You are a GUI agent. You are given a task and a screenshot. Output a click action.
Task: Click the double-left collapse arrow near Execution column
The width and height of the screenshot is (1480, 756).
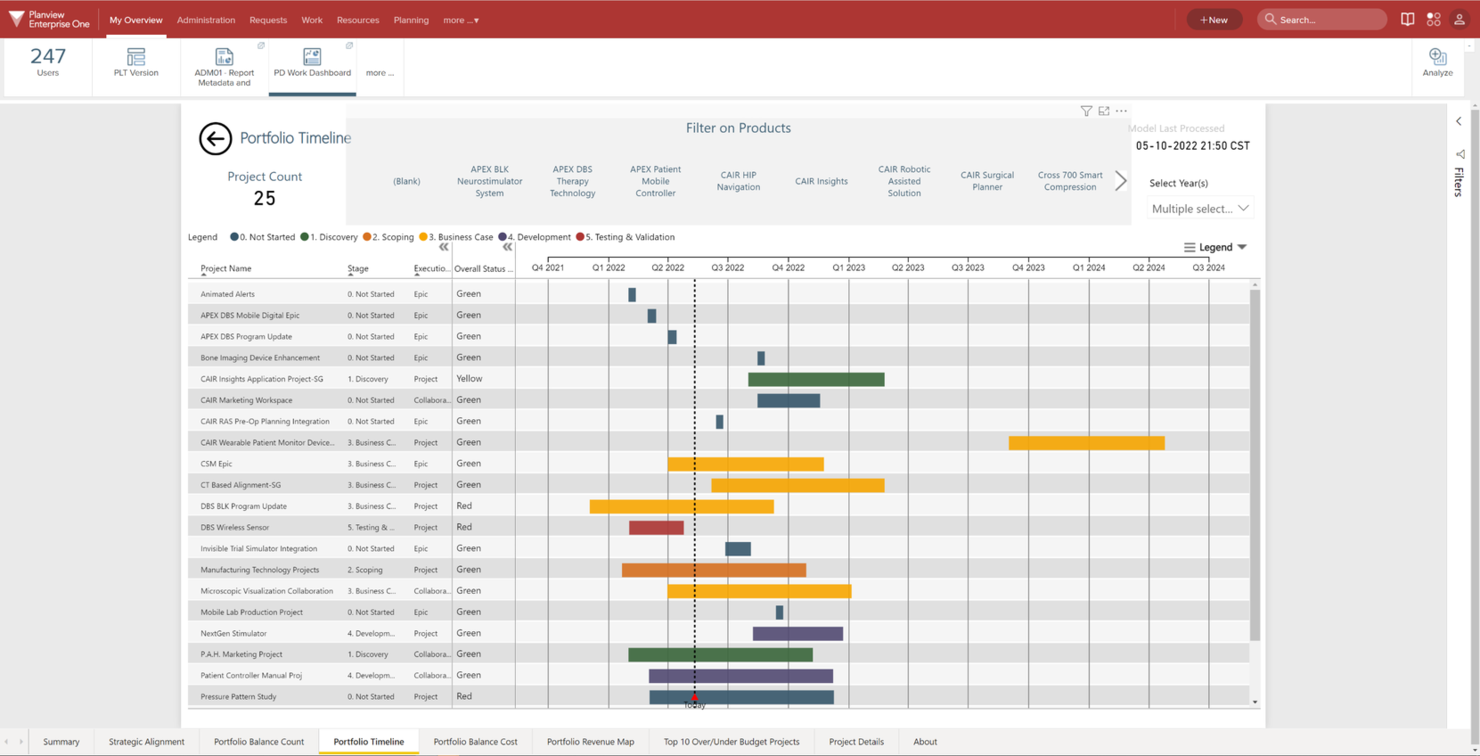(444, 247)
